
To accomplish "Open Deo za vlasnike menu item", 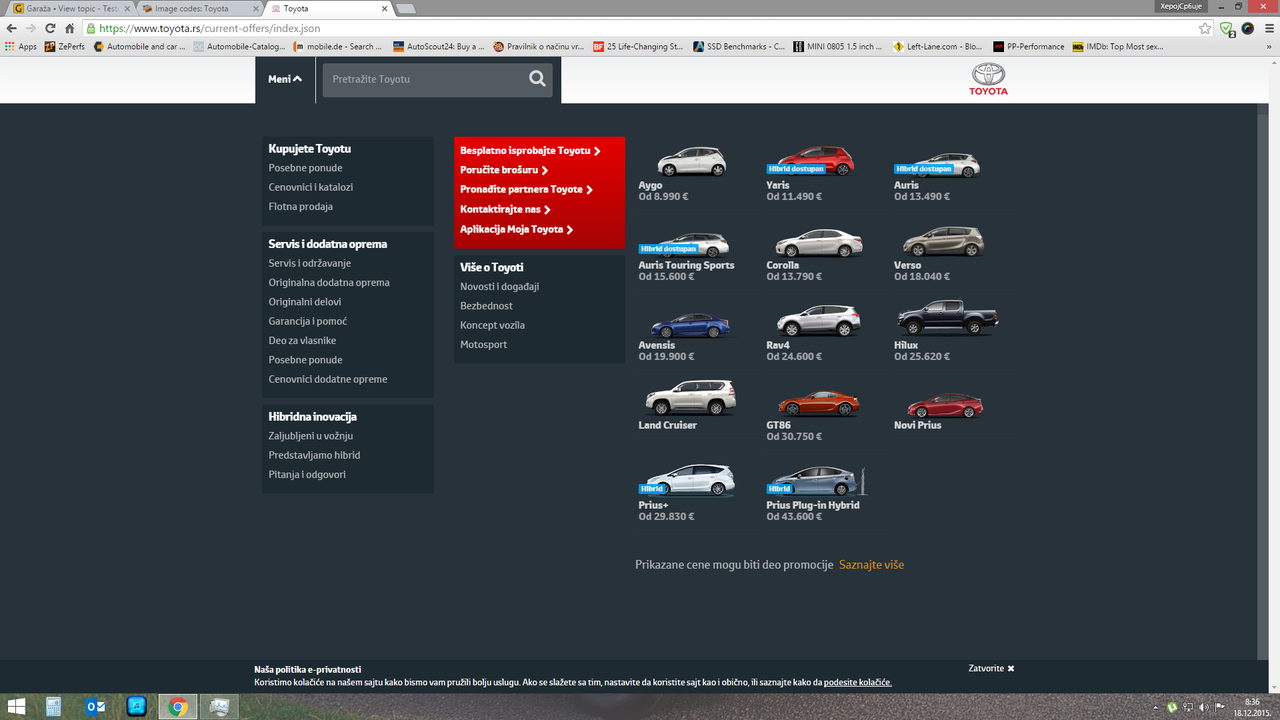I will coord(302,340).
